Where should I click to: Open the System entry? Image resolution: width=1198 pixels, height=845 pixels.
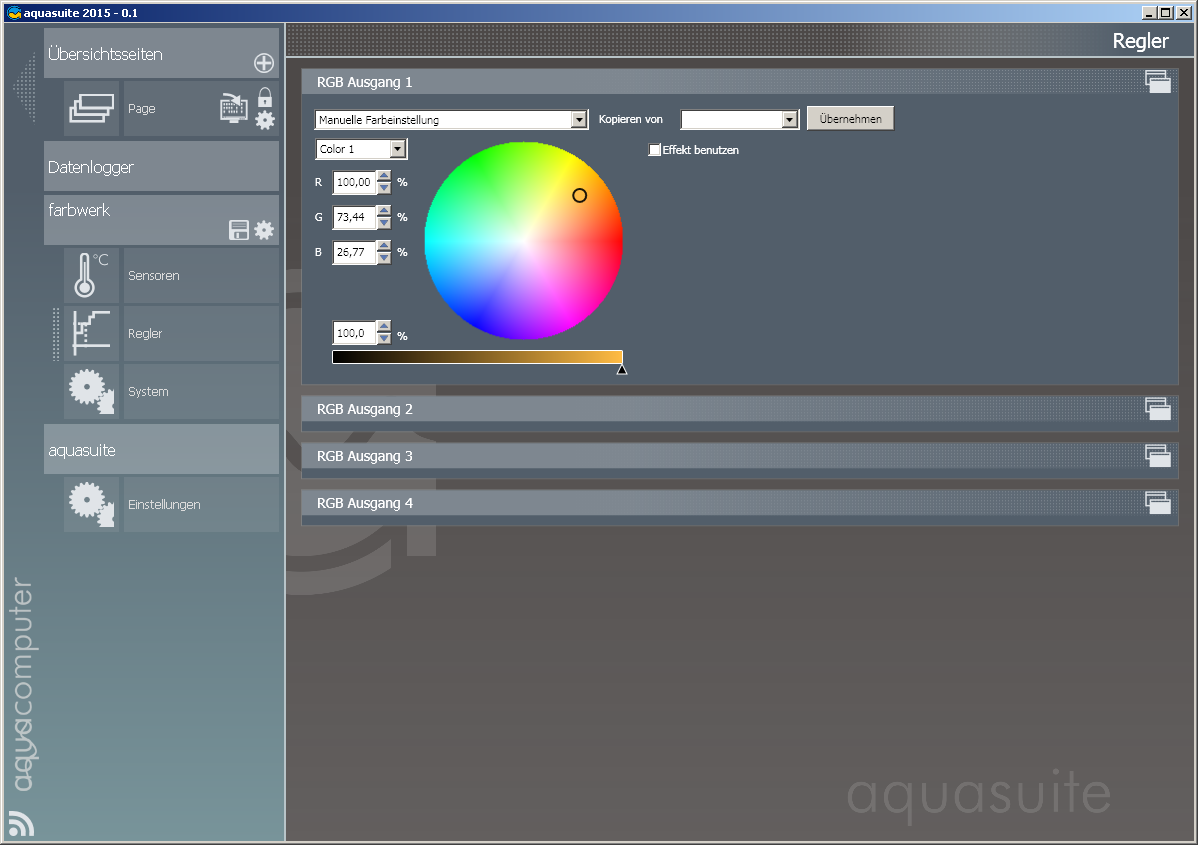click(201, 391)
